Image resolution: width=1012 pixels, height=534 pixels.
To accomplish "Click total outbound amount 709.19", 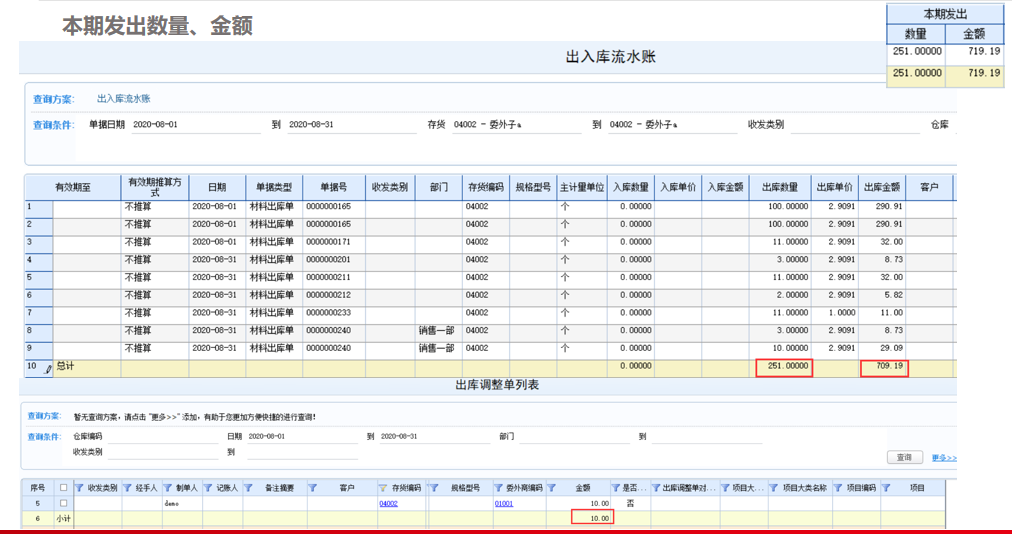I will (x=889, y=365).
